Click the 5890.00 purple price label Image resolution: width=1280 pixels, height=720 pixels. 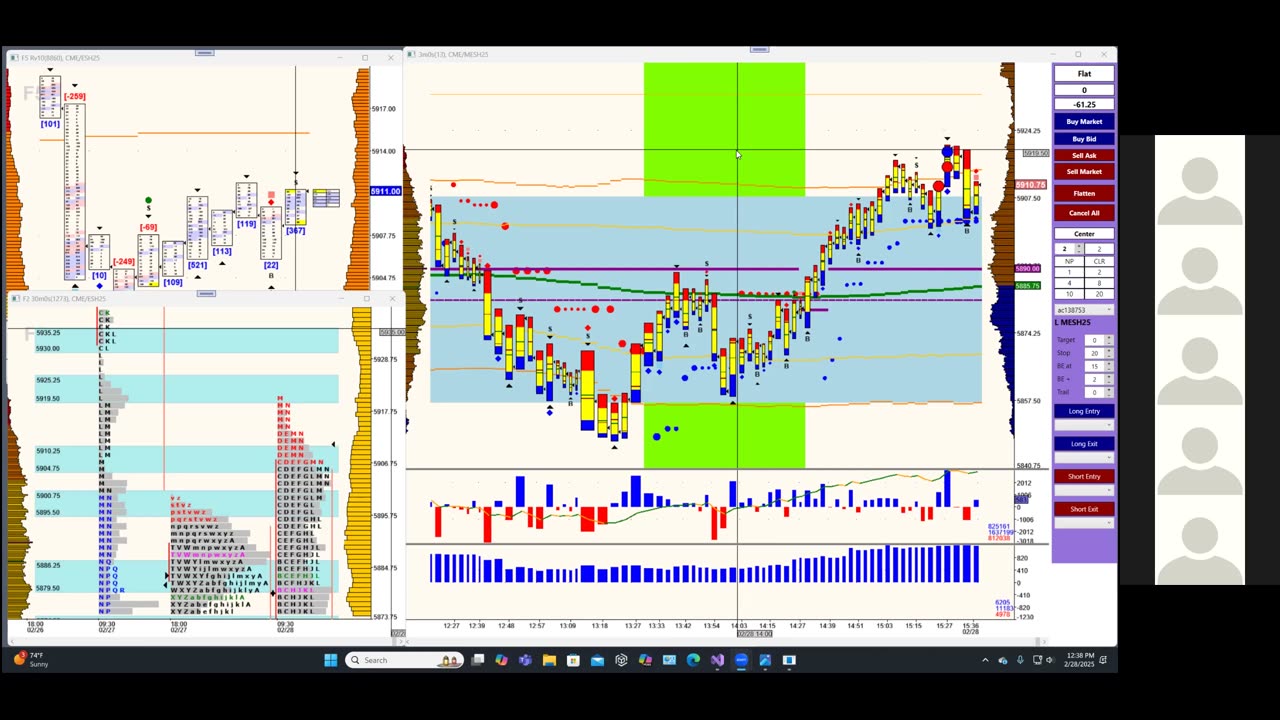(1028, 268)
